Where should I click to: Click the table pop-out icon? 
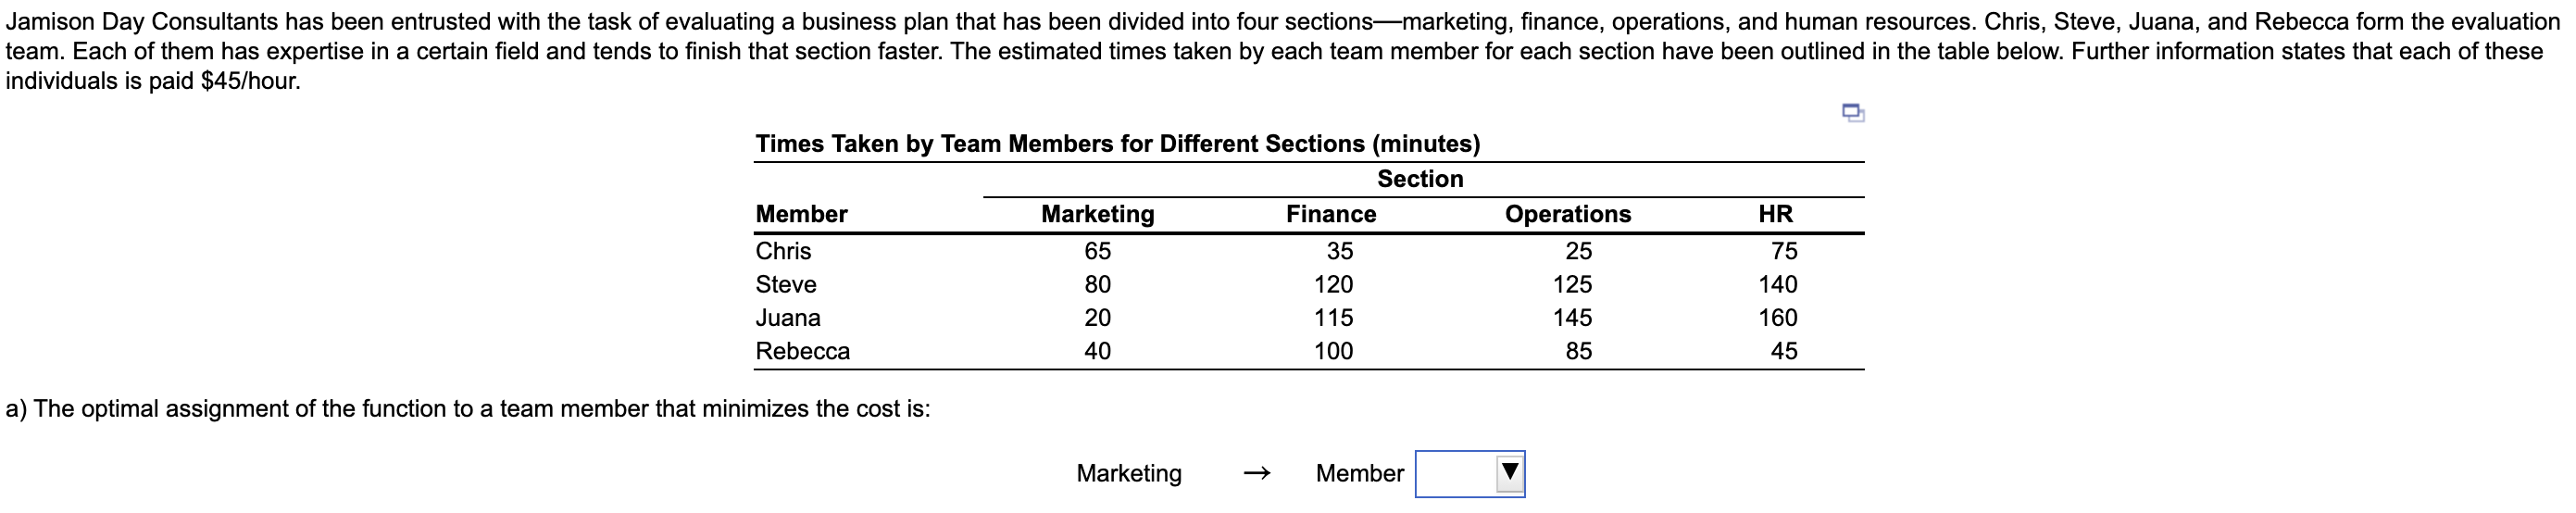coord(1852,113)
